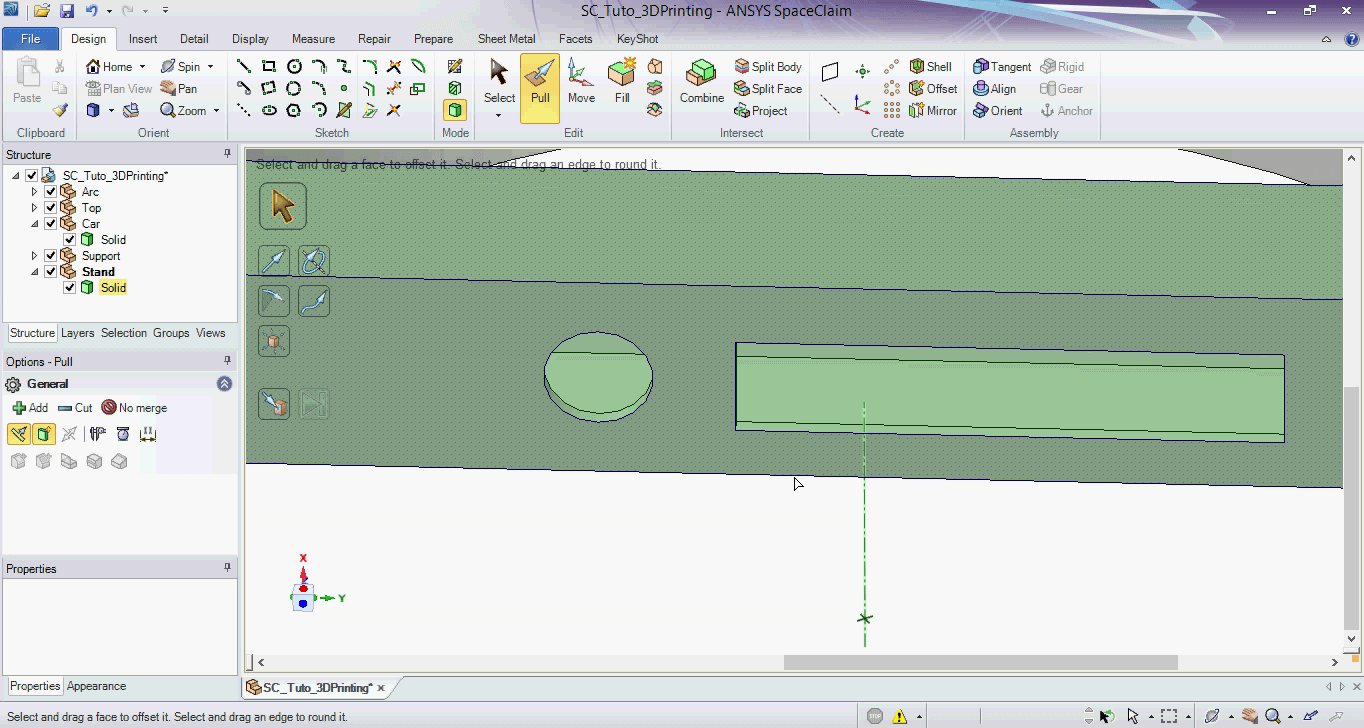Viewport: 1364px width, 728px height.
Task: Select the Mirror tool
Action: click(932, 111)
